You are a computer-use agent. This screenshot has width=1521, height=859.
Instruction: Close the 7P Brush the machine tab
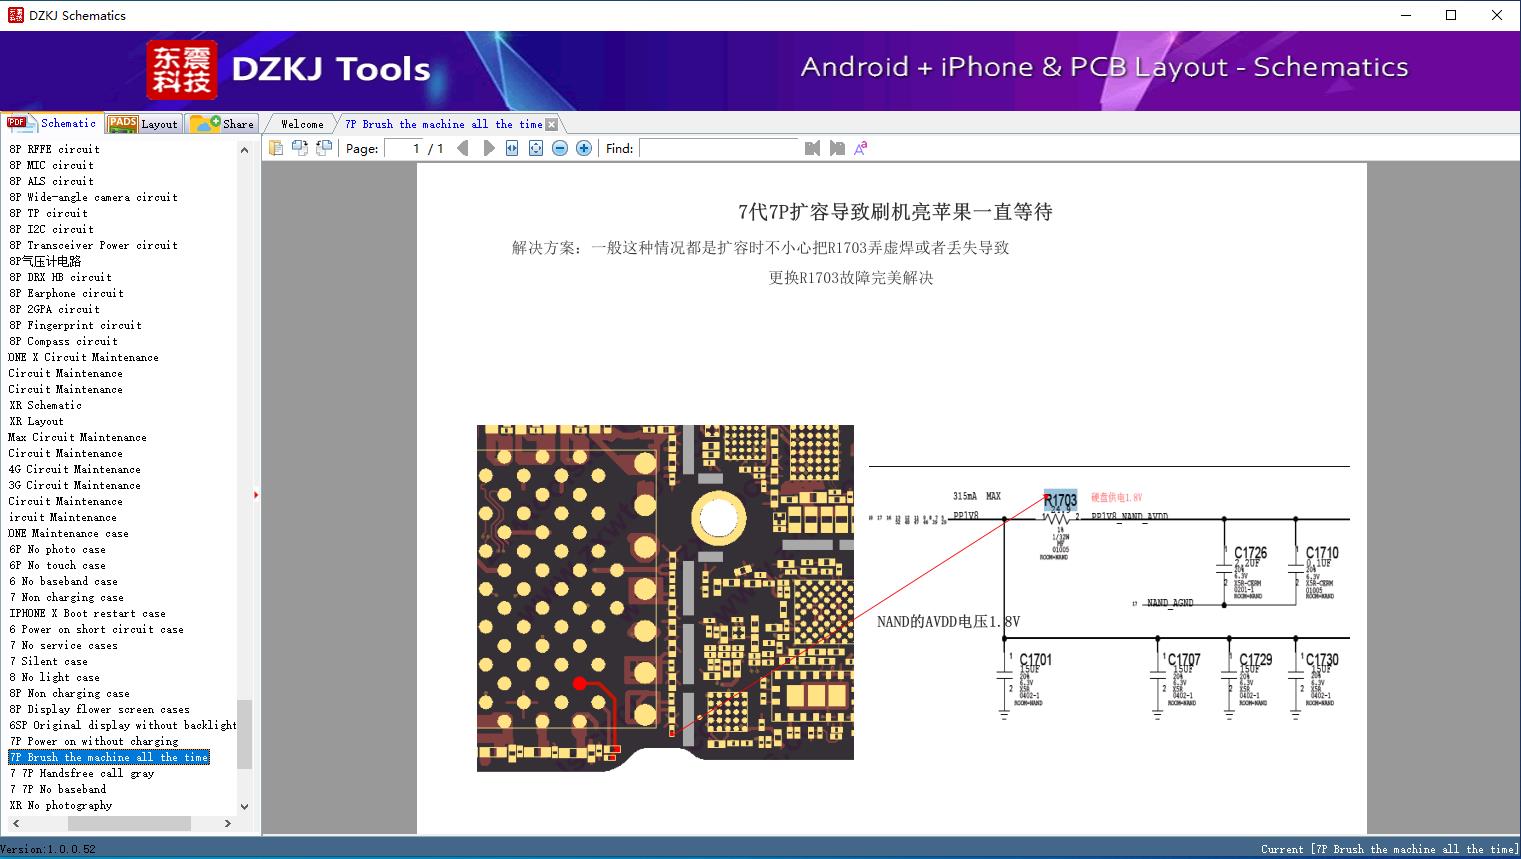click(x=551, y=124)
